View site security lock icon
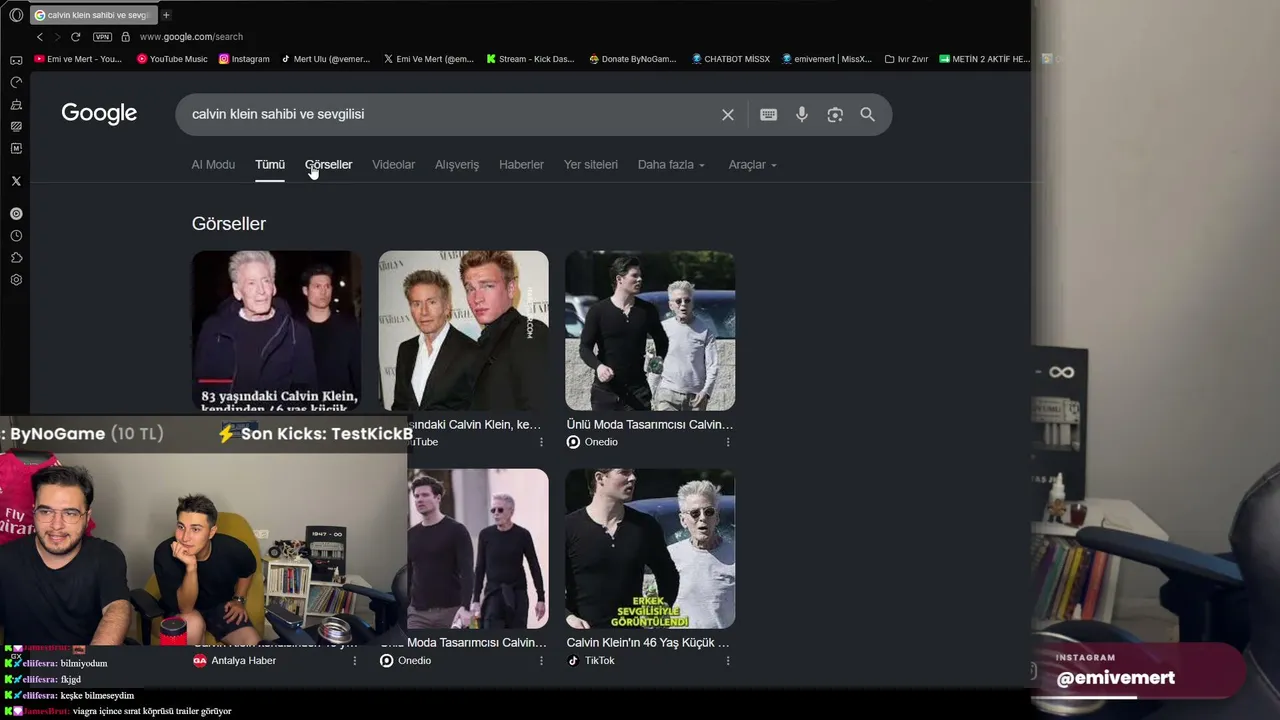 point(125,37)
